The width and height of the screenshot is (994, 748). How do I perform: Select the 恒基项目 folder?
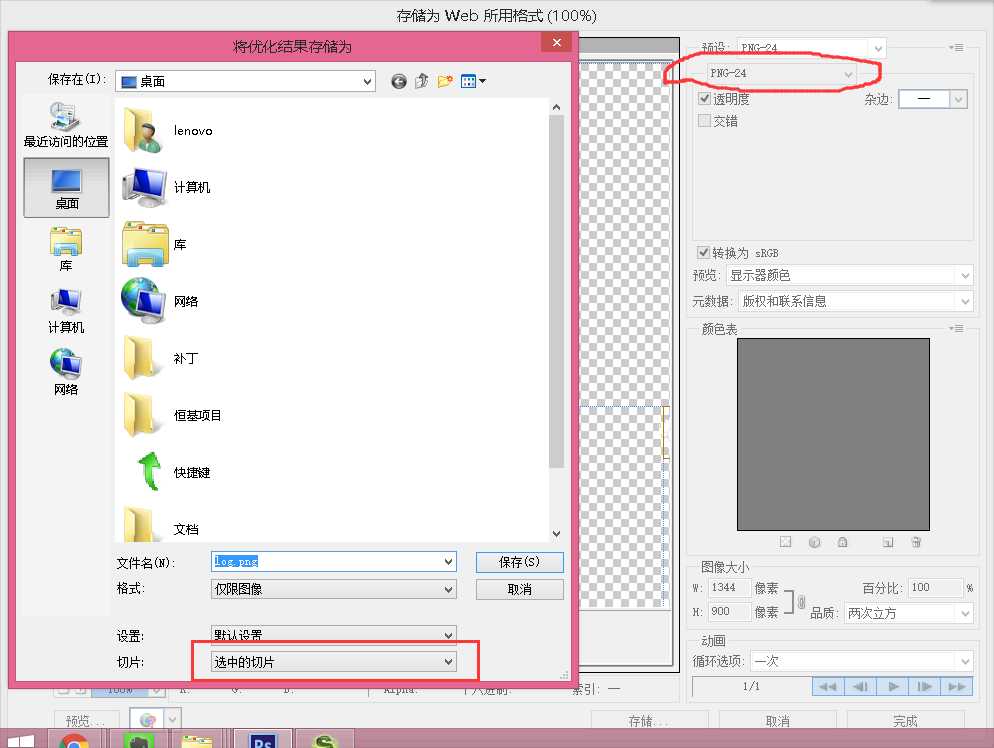point(172,415)
